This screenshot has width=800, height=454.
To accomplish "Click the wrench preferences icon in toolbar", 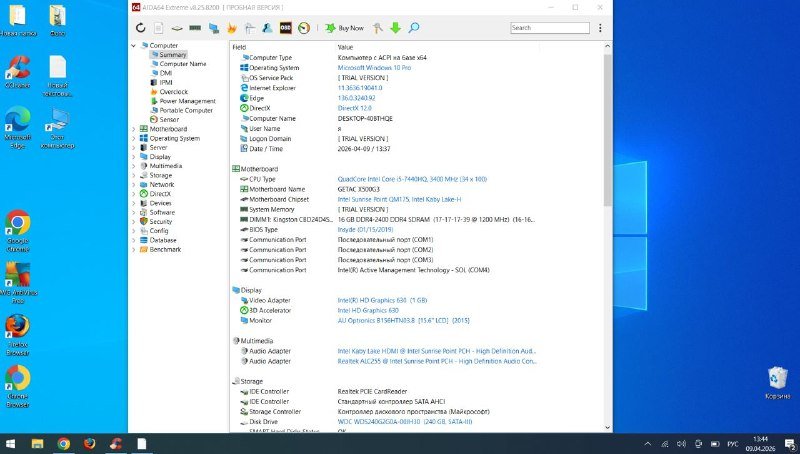I will pyautogui.click(x=377, y=28).
